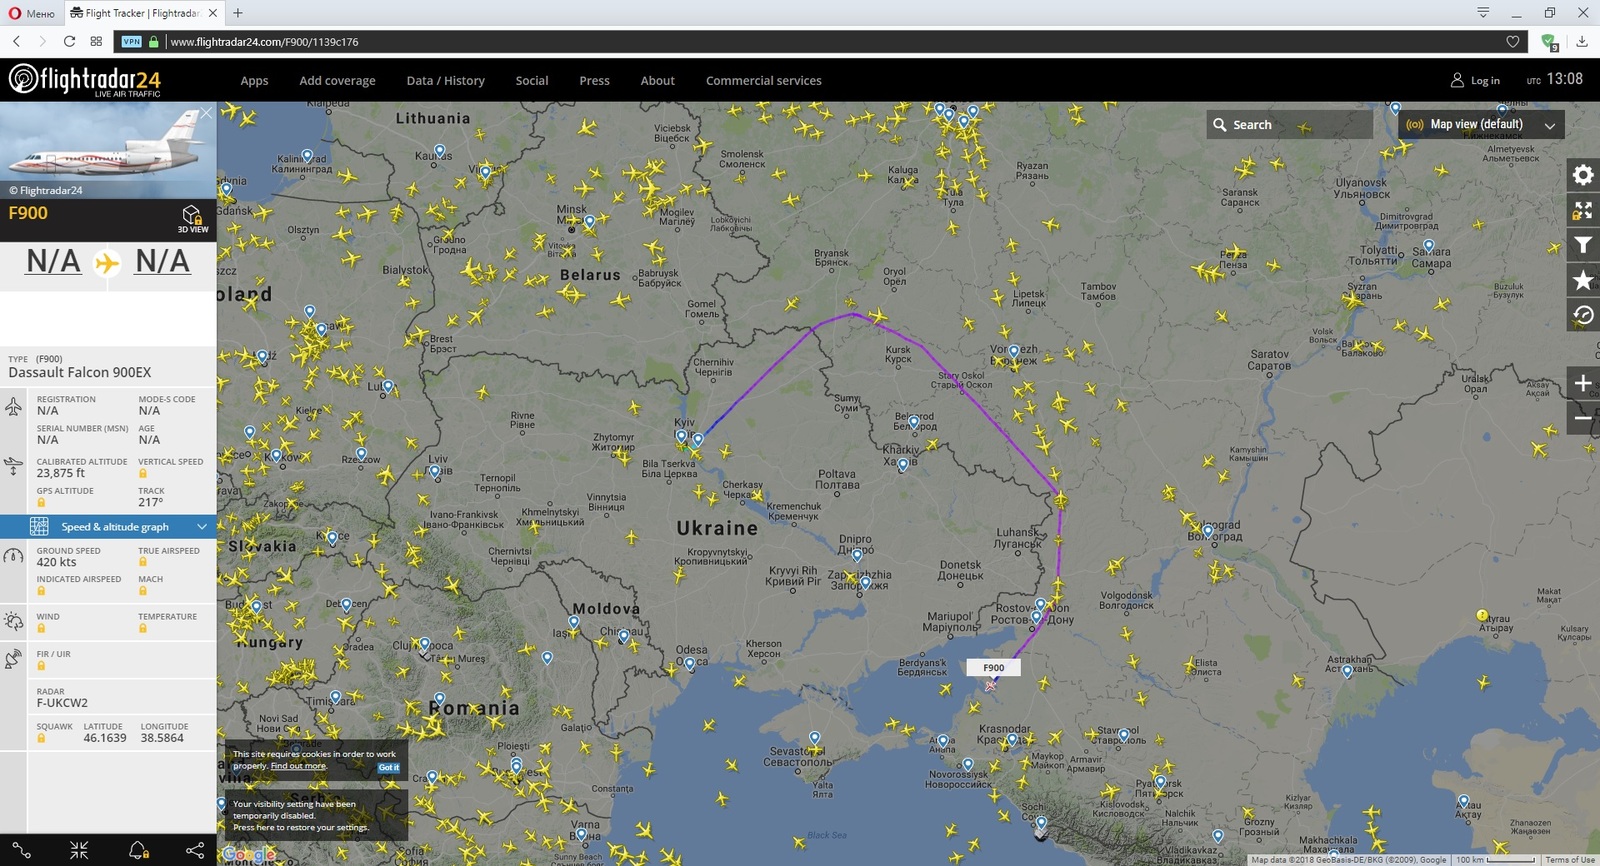Screen dimensions: 1600x866
Task: Click the flight Search field
Action: click(x=1289, y=125)
